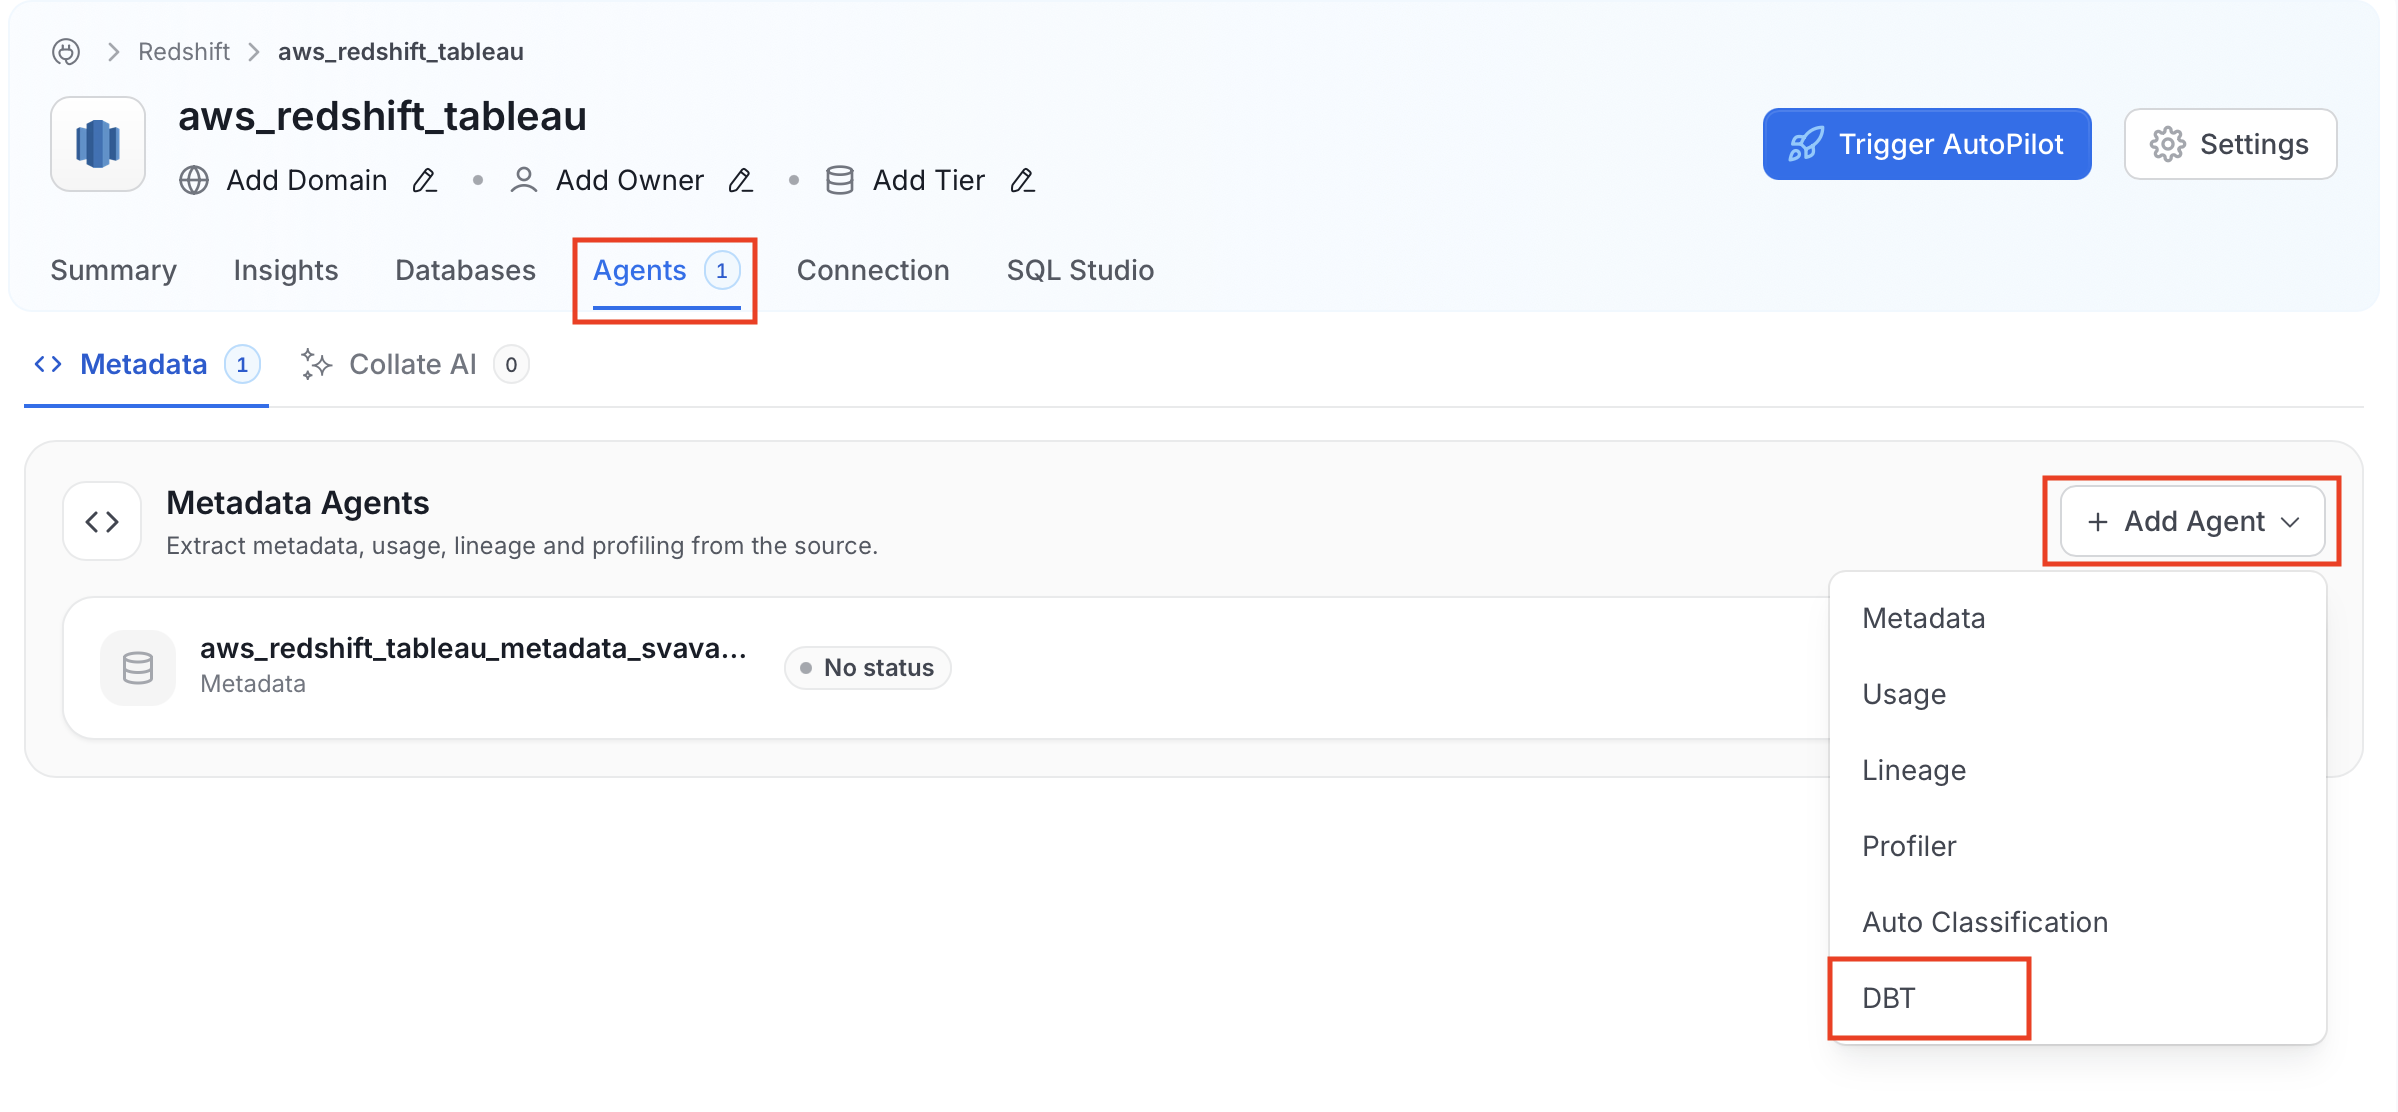The height and width of the screenshot is (1112, 2398).
Task: Click the Collate AI count badge showing 0
Action: point(511,365)
